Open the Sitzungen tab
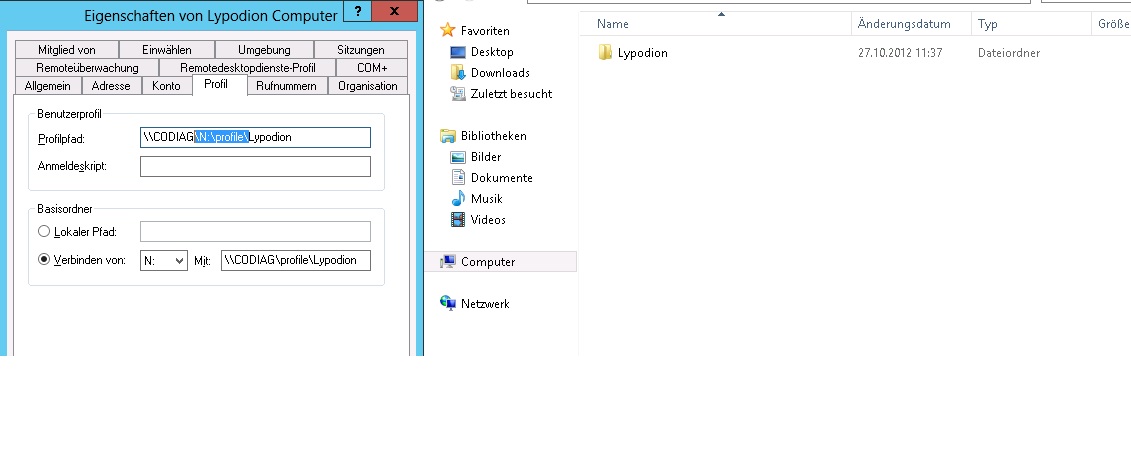The height and width of the screenshot is (460, 1131). [361, 50]
